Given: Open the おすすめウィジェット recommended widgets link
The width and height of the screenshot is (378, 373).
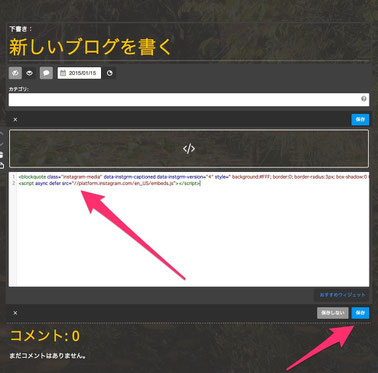Looking at the screenshot, I should point(342,295).
